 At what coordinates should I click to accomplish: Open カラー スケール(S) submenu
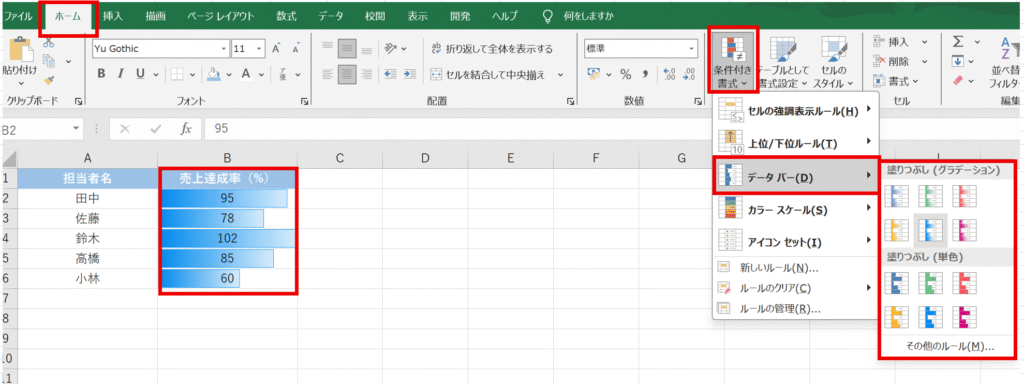pyautogui.click(x=795, y=209)
